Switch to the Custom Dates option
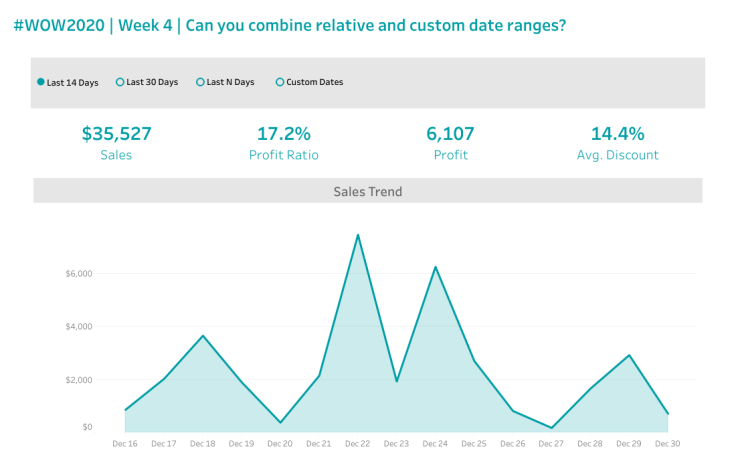Screen dimensions: 736x454 point(280,82)
